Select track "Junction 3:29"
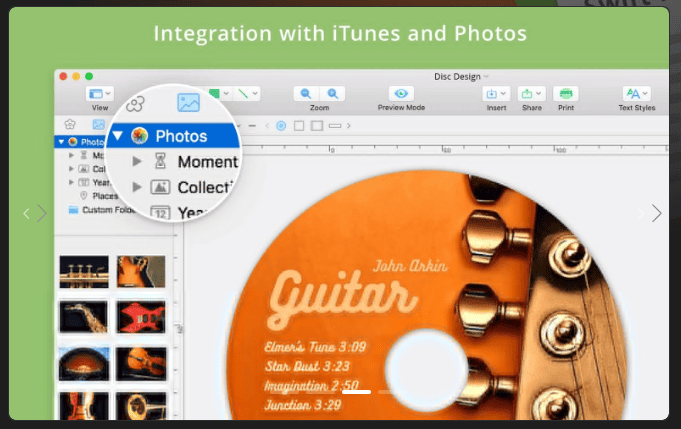This screenshot has height=429, width=681. (x=303, y=405)
